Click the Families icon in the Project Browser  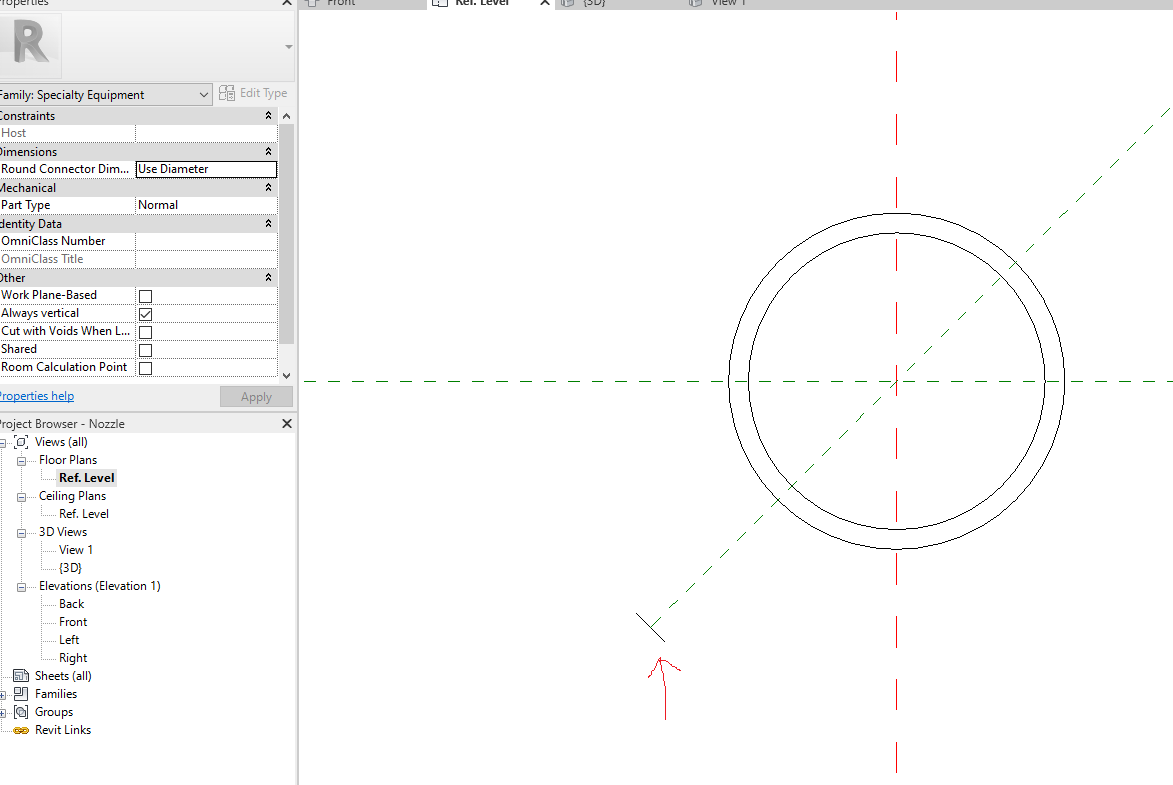pos(20,693)
